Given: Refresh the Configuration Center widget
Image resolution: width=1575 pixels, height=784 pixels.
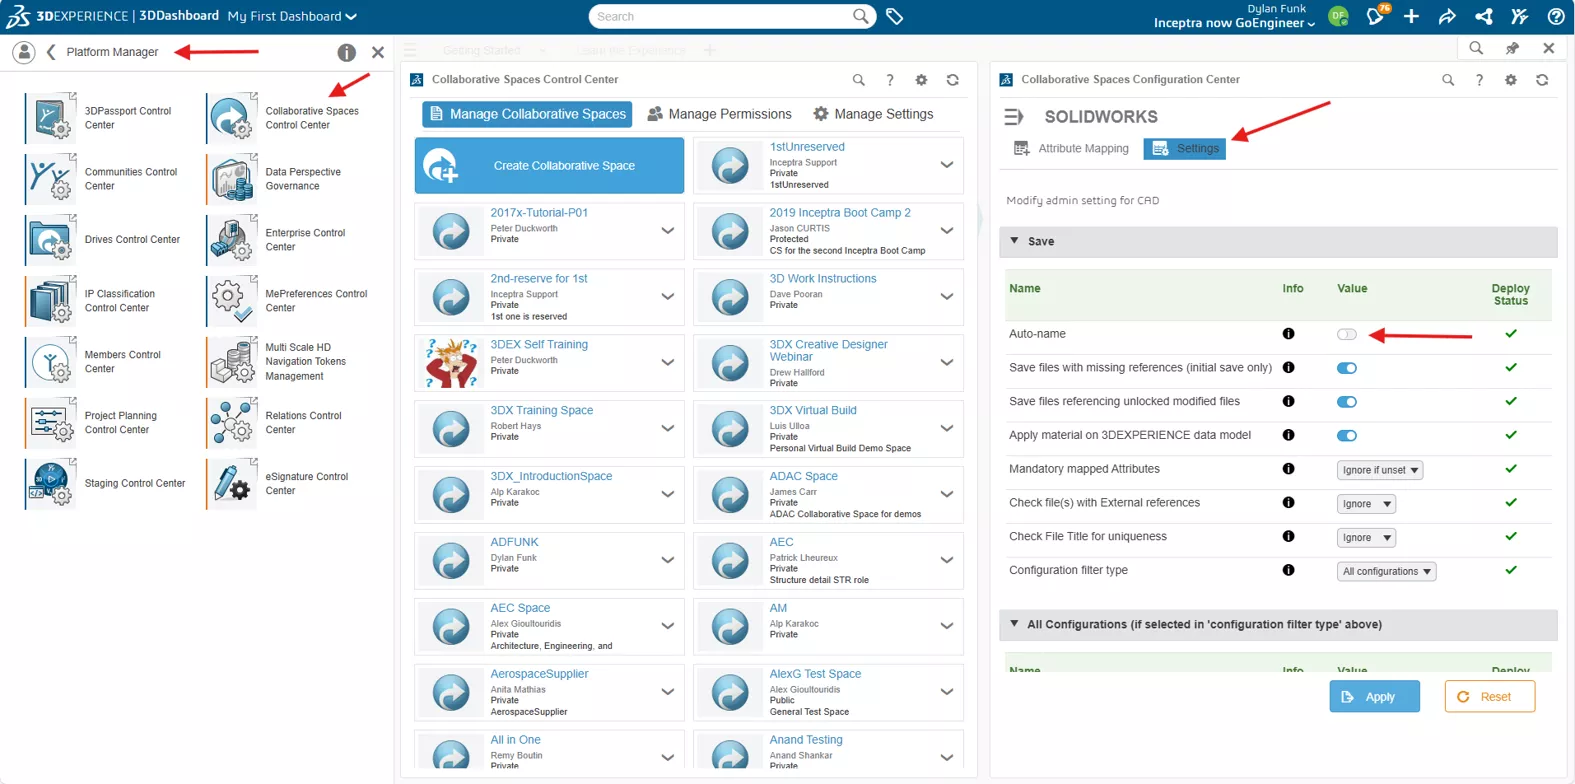Looking at the screenshot, I should coord(1542,80).
